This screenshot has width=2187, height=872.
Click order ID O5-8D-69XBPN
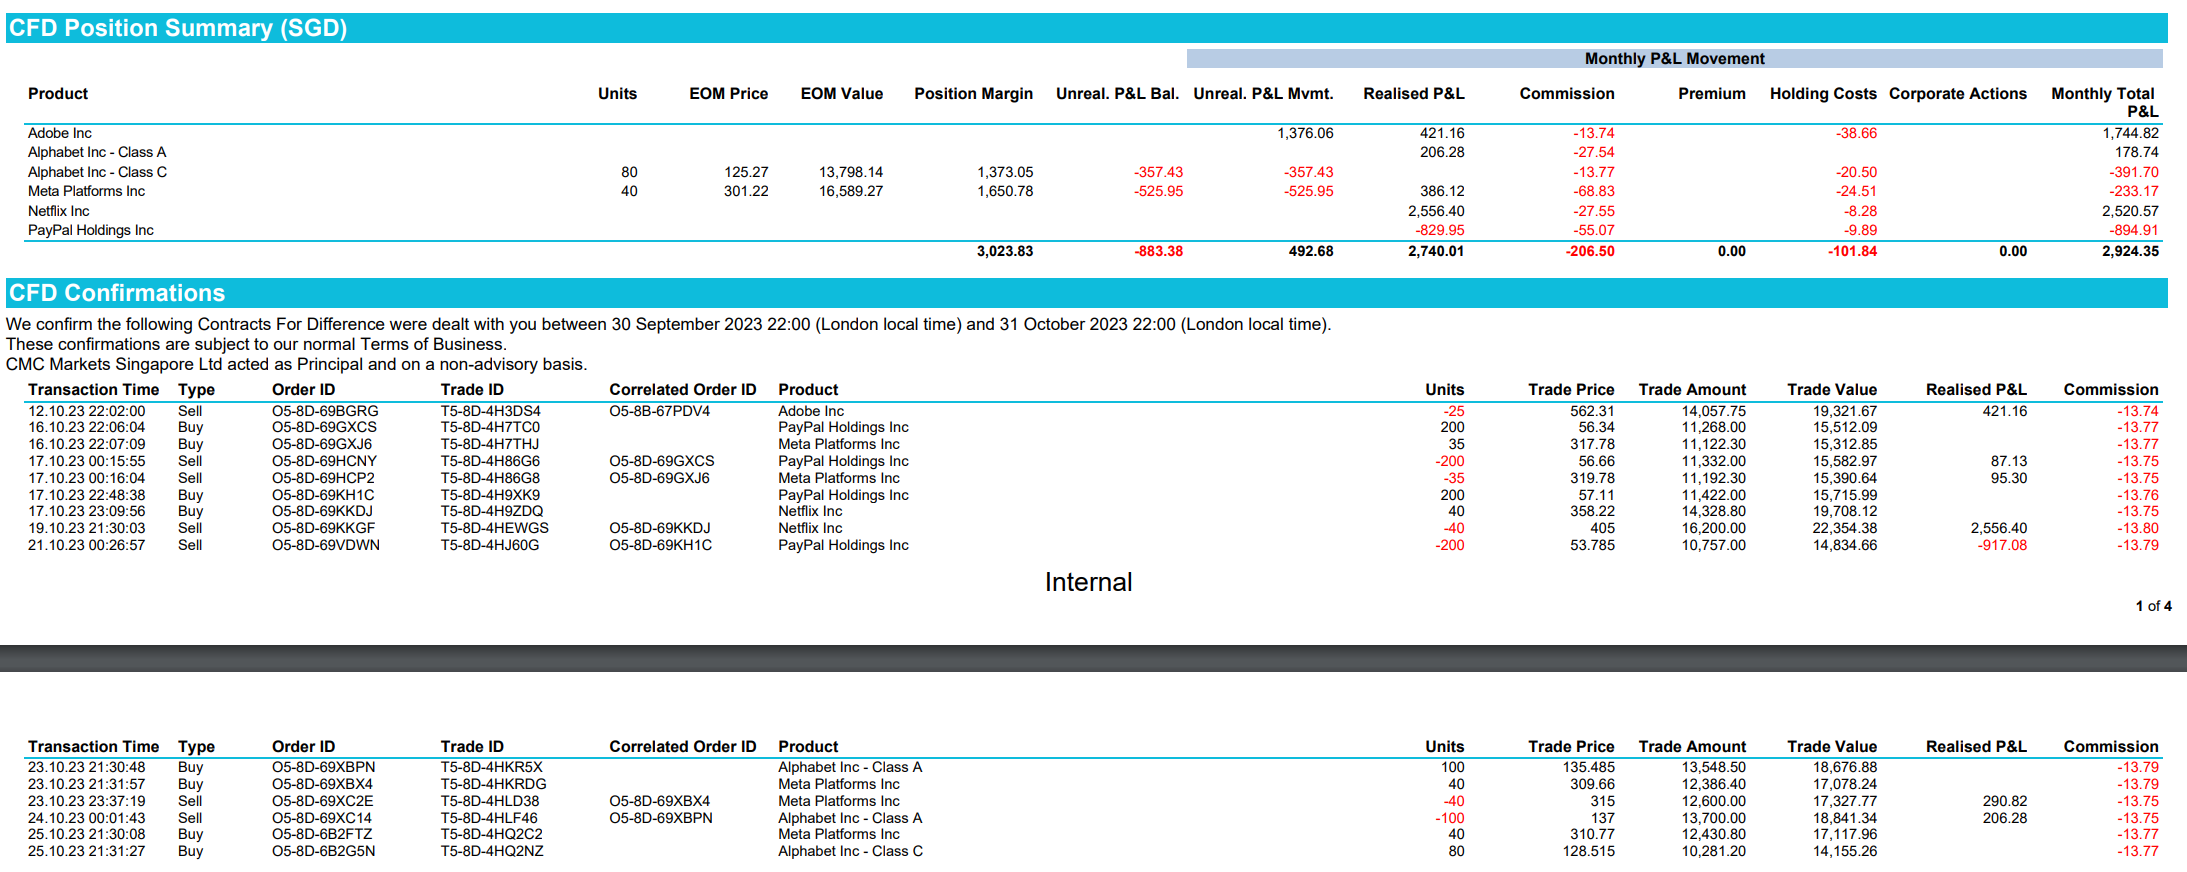click(323, 767)
